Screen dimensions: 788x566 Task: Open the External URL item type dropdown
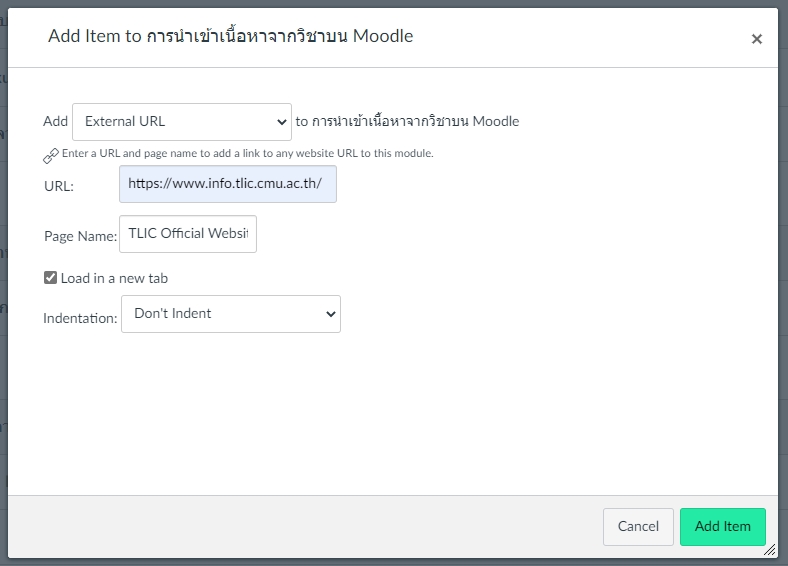[x=181, y=122]
